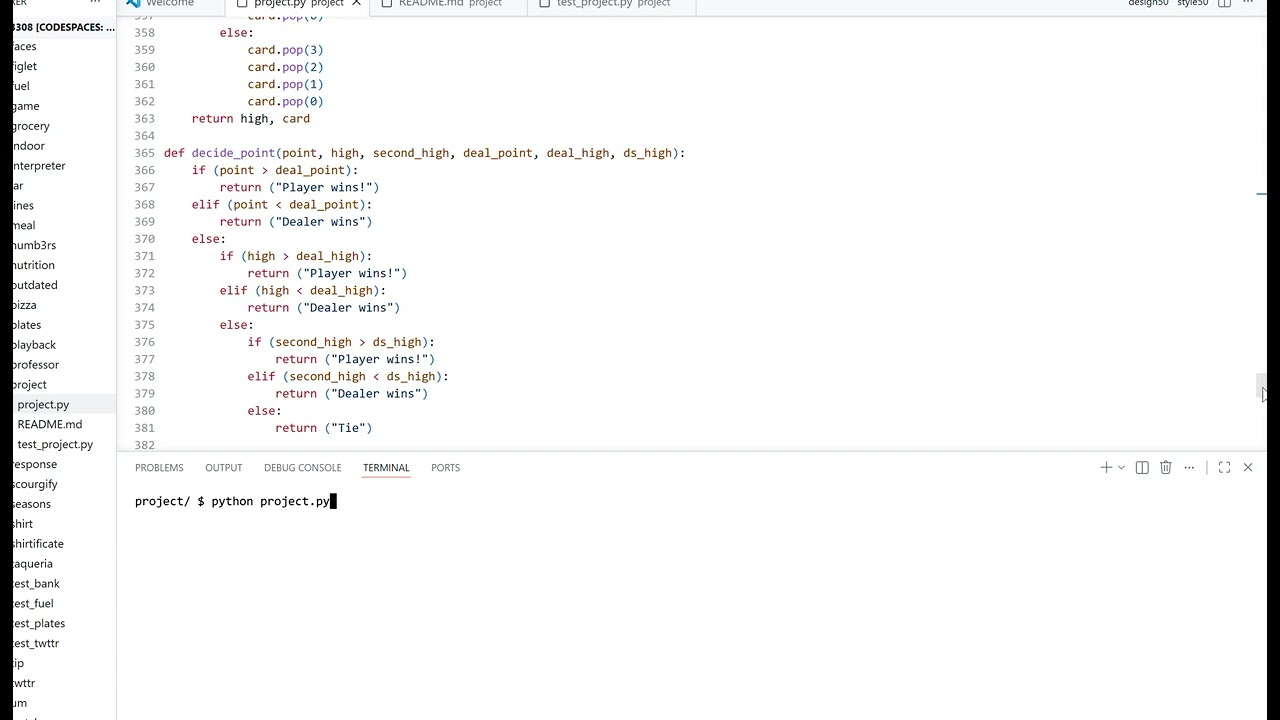Expand the scourgify folder in explorer

coord(35,484)
